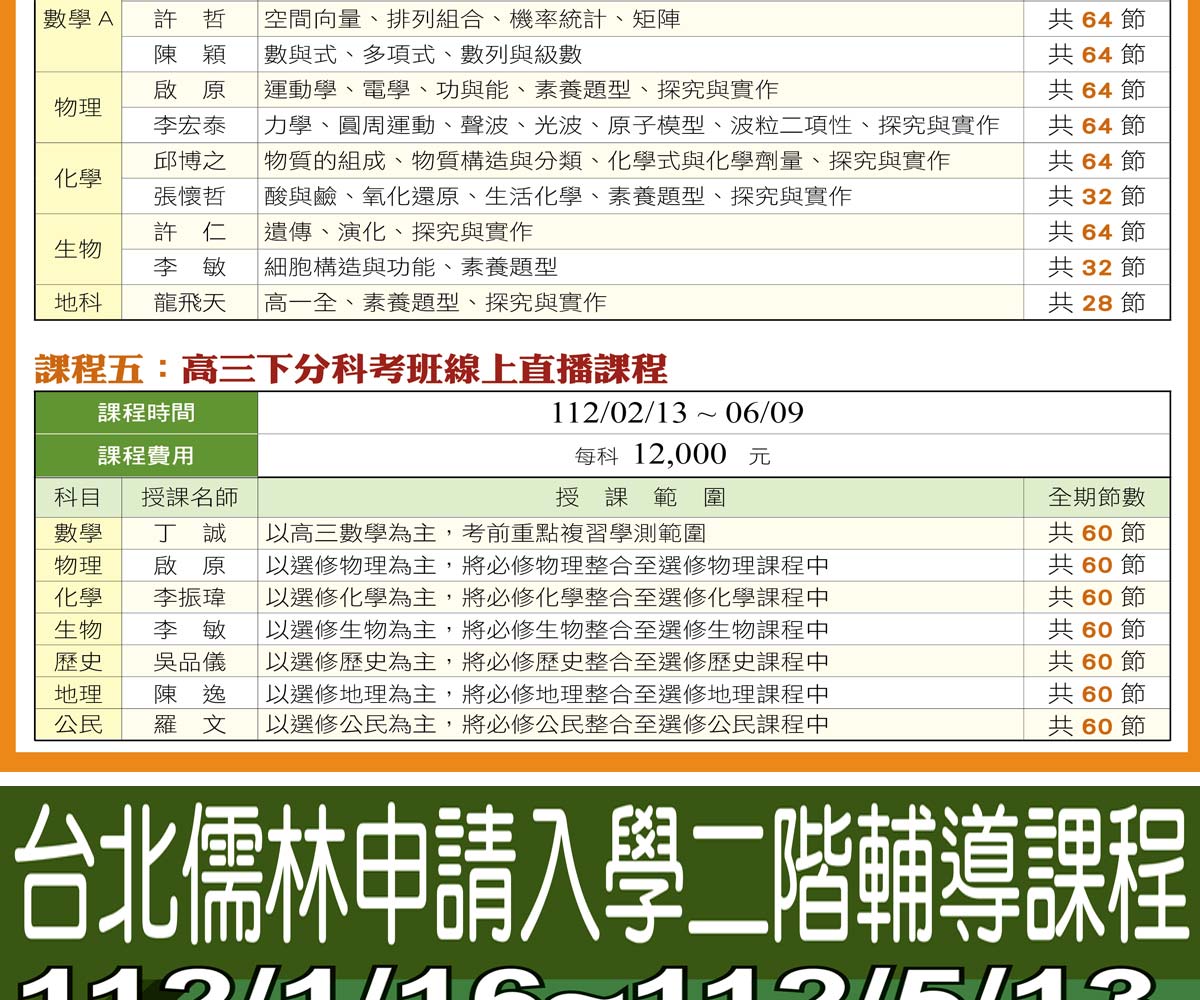Select teacher name 羅 文
Screen dimensions: 1200x1000
pos(190,725)
